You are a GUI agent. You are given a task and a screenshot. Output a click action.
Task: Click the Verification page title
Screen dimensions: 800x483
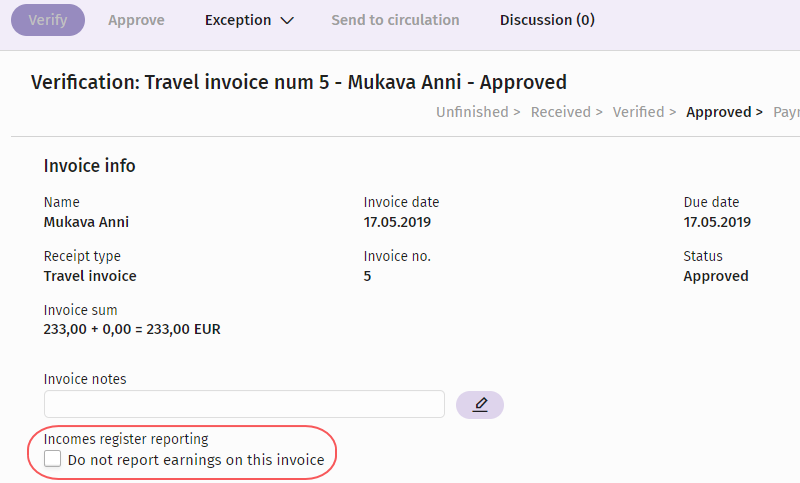click(x=298, y=82)
